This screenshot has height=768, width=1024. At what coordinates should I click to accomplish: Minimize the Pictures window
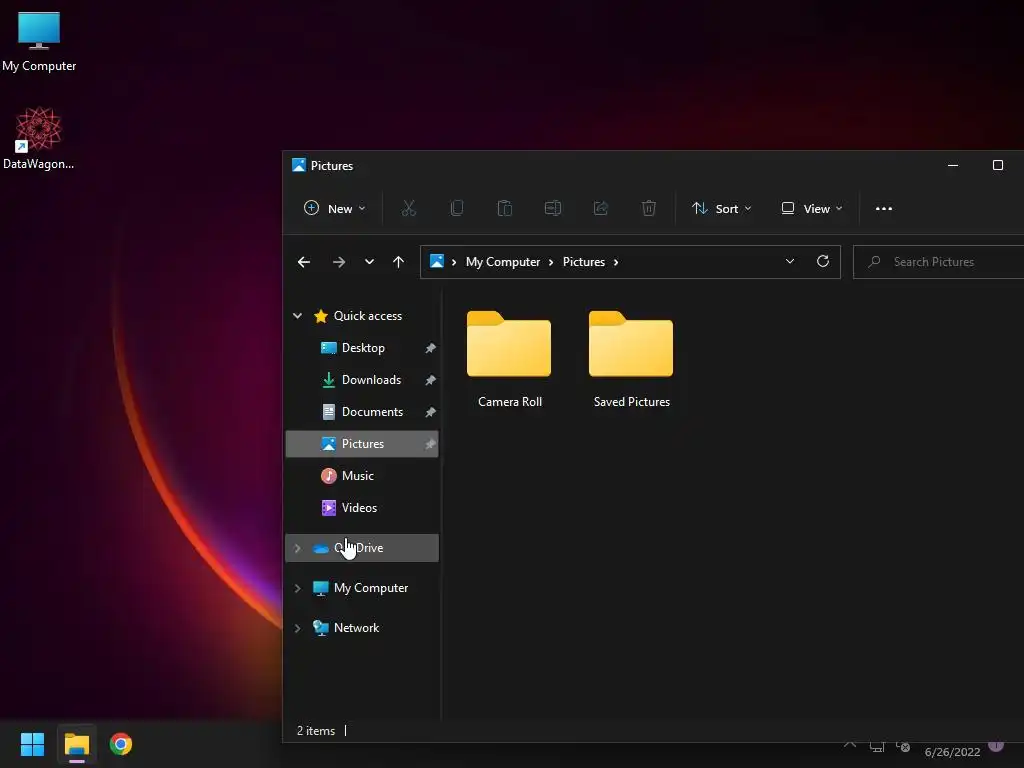click(953, 165)
